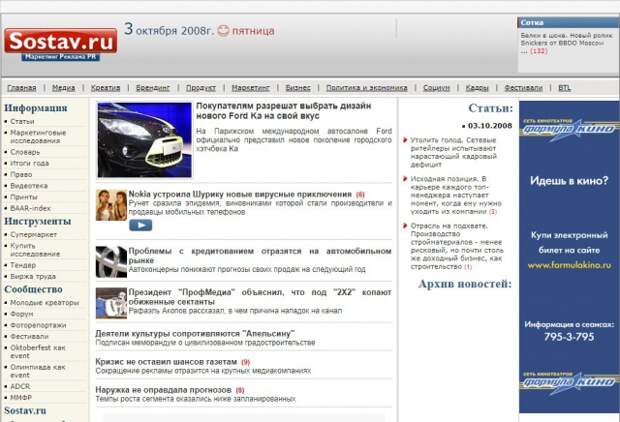Screen dimensions: 620x422
Task: Open Проблемы с кредитованием headline
Action: click(260, 255)
